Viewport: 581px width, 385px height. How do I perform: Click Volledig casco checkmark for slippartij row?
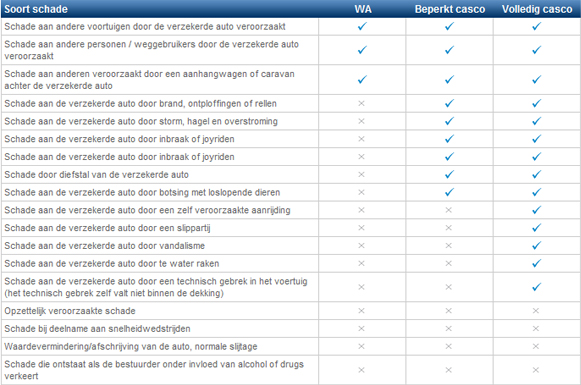536,228
